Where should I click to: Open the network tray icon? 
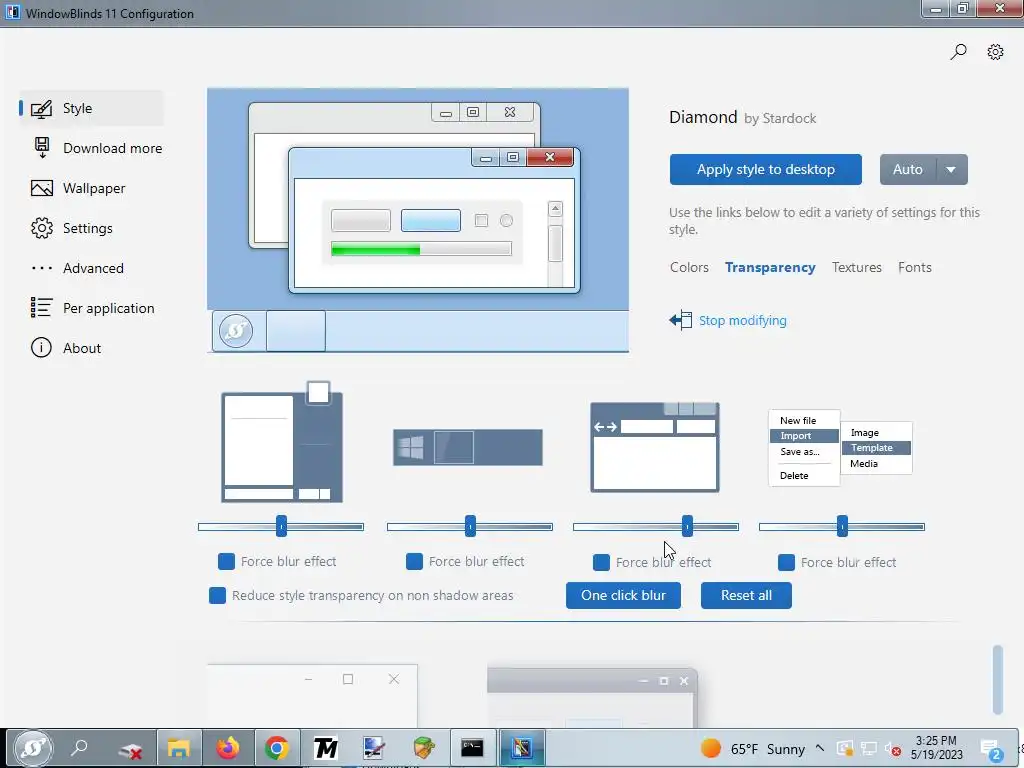coord(868,748)
